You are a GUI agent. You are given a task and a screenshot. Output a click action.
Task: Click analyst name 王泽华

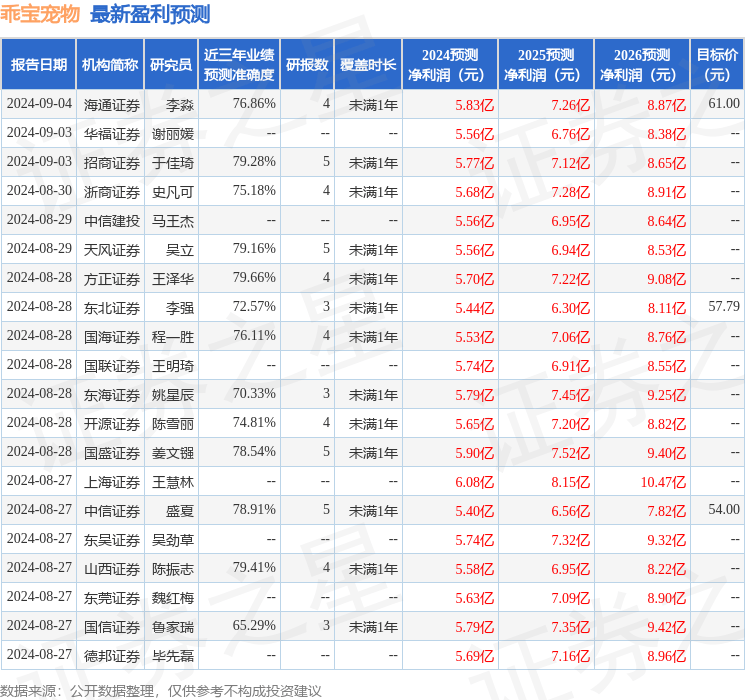tap(173, 278)
